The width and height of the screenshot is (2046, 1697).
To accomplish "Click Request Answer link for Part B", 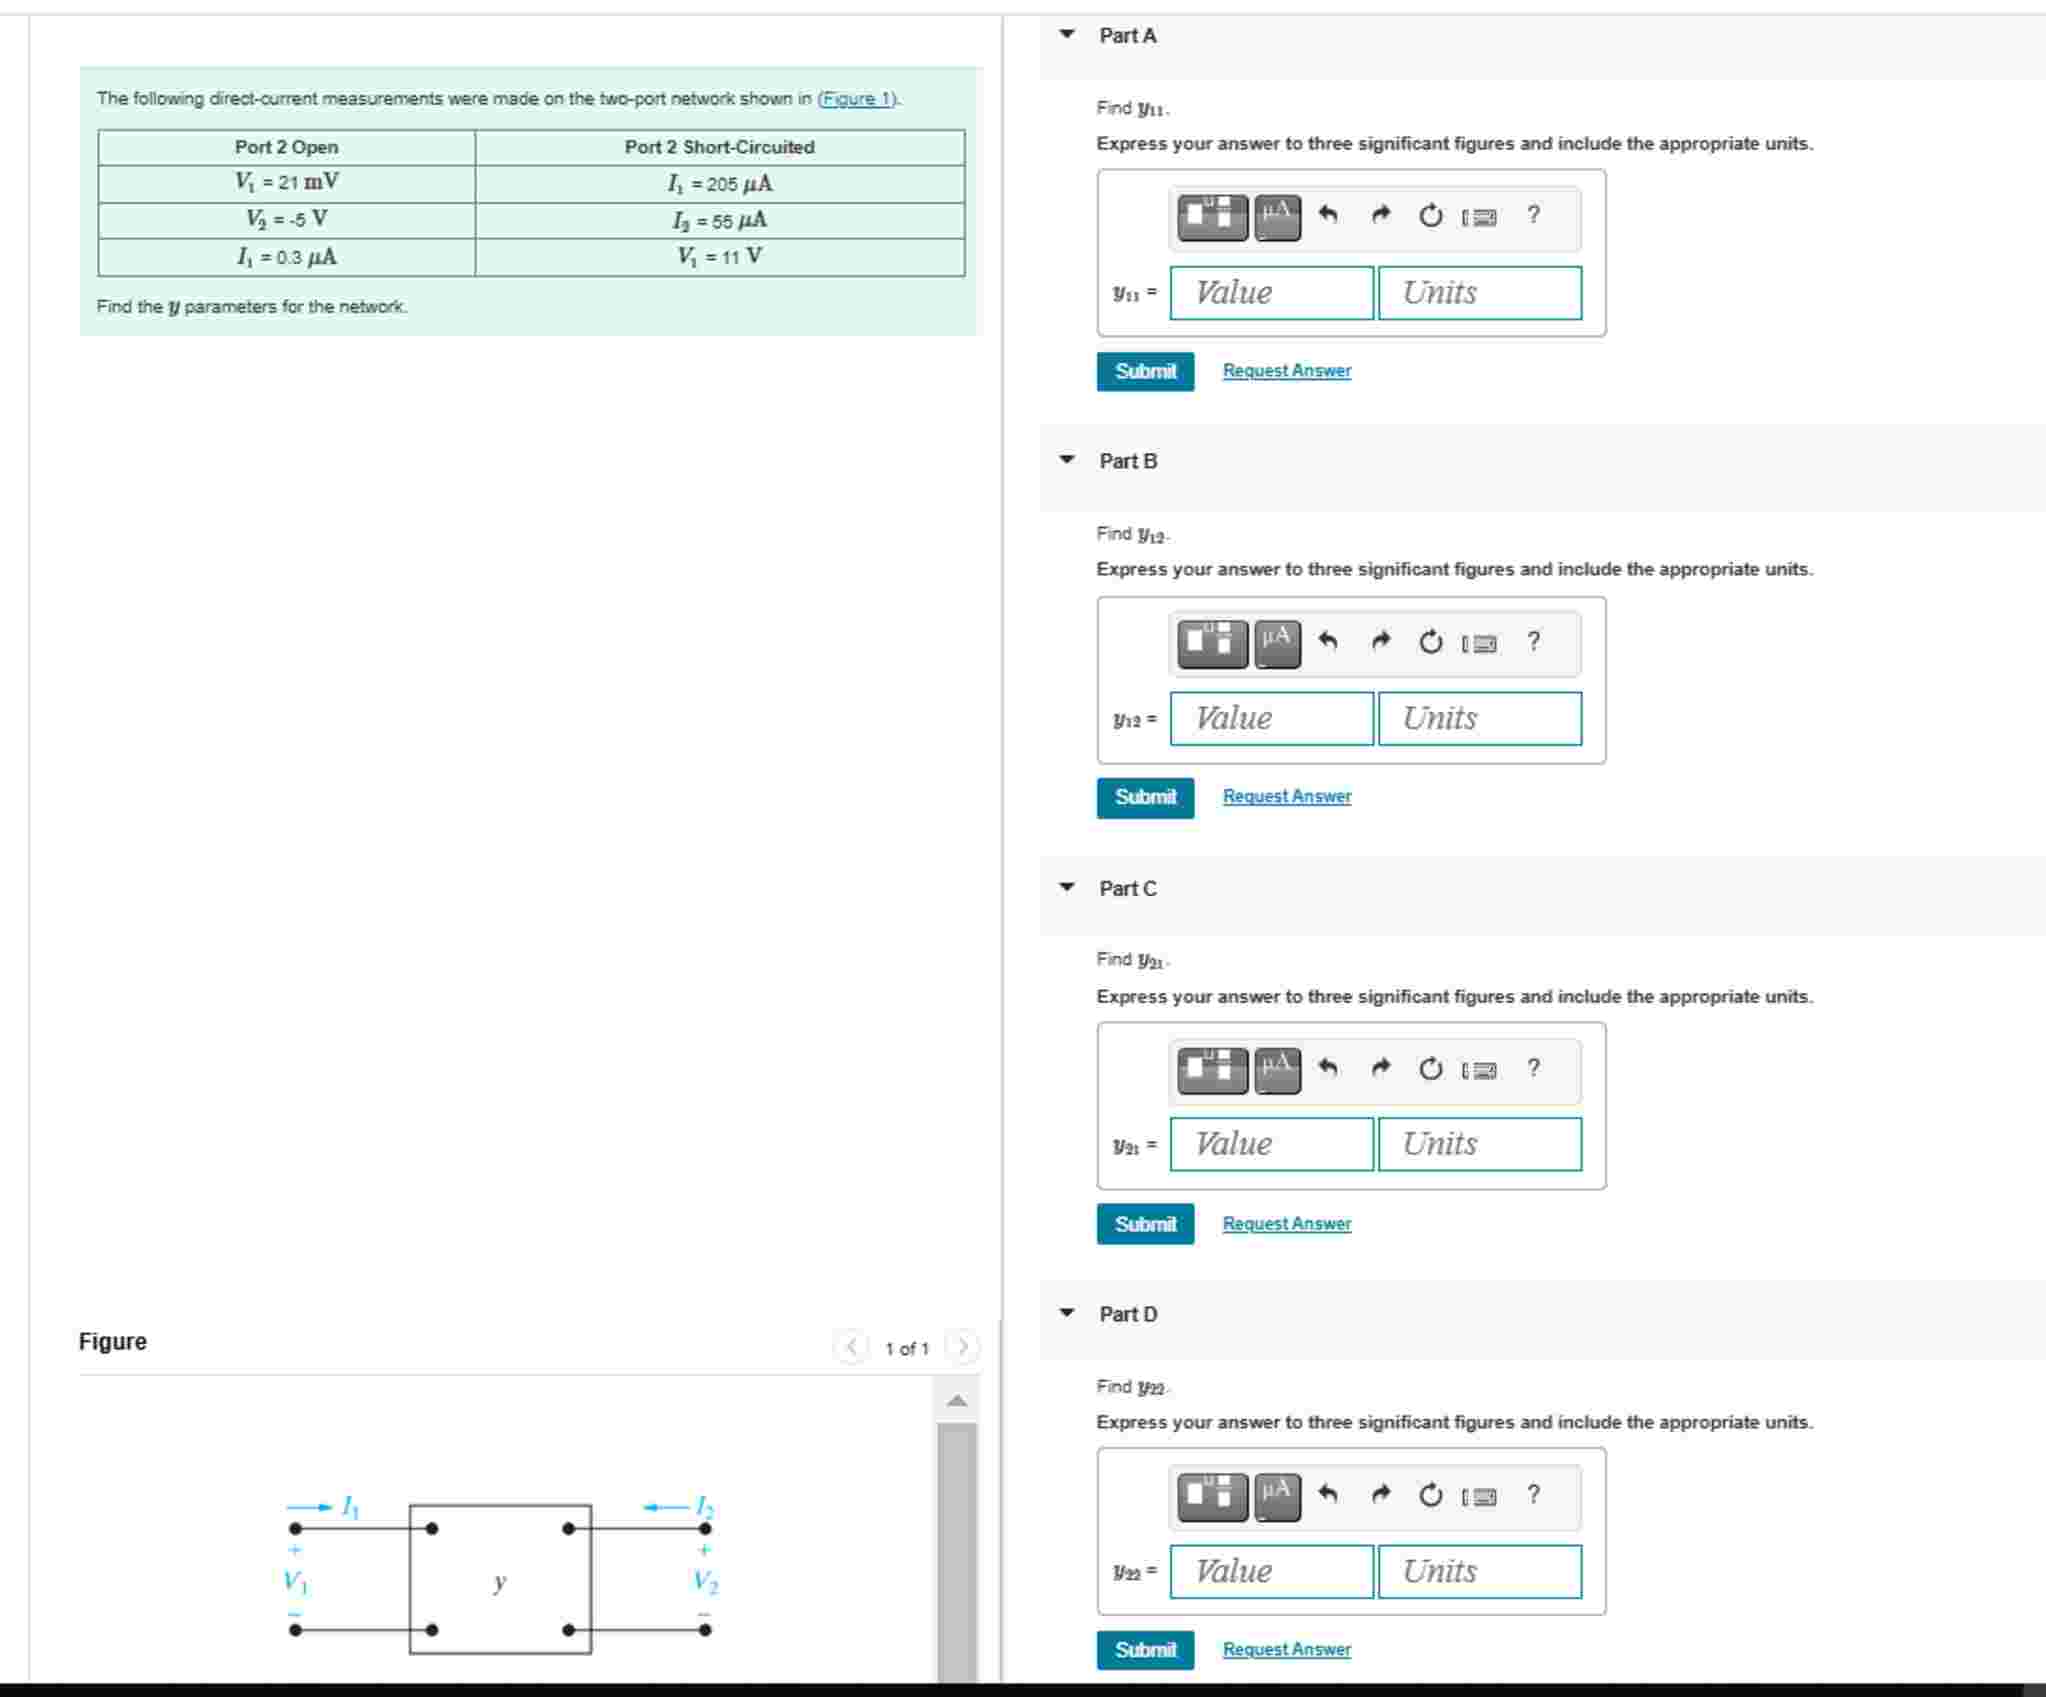I will pos(1286,797).
